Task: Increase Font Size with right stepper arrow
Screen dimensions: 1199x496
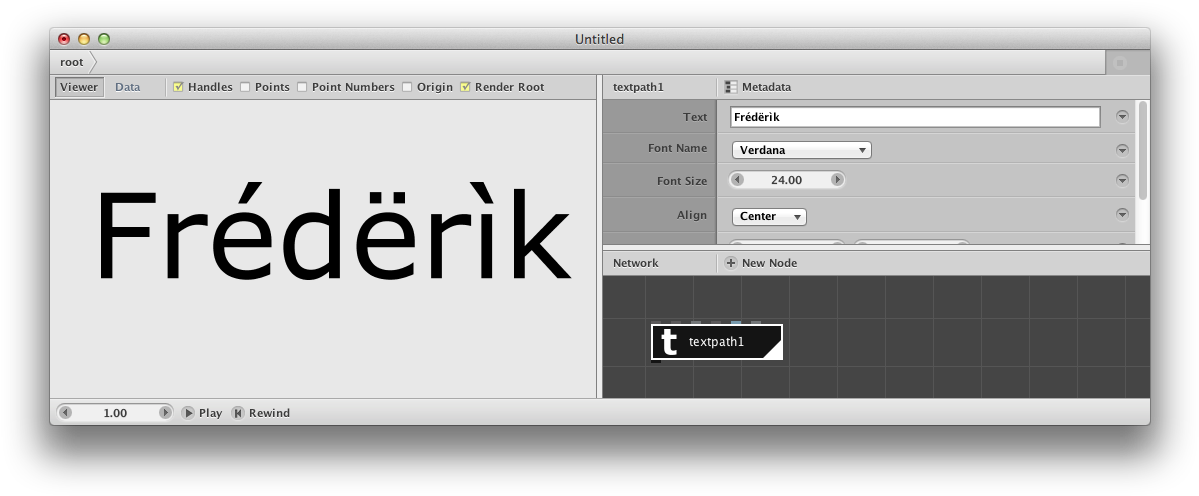Action: (x=837, y=180)
